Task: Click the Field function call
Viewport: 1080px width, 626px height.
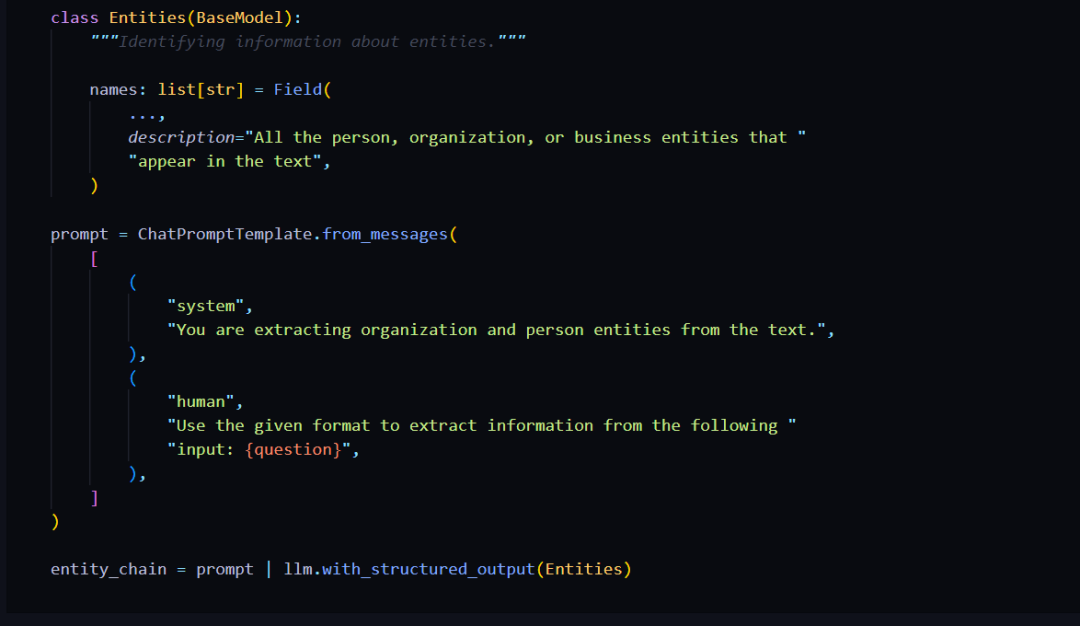Action: pos(297,89)
